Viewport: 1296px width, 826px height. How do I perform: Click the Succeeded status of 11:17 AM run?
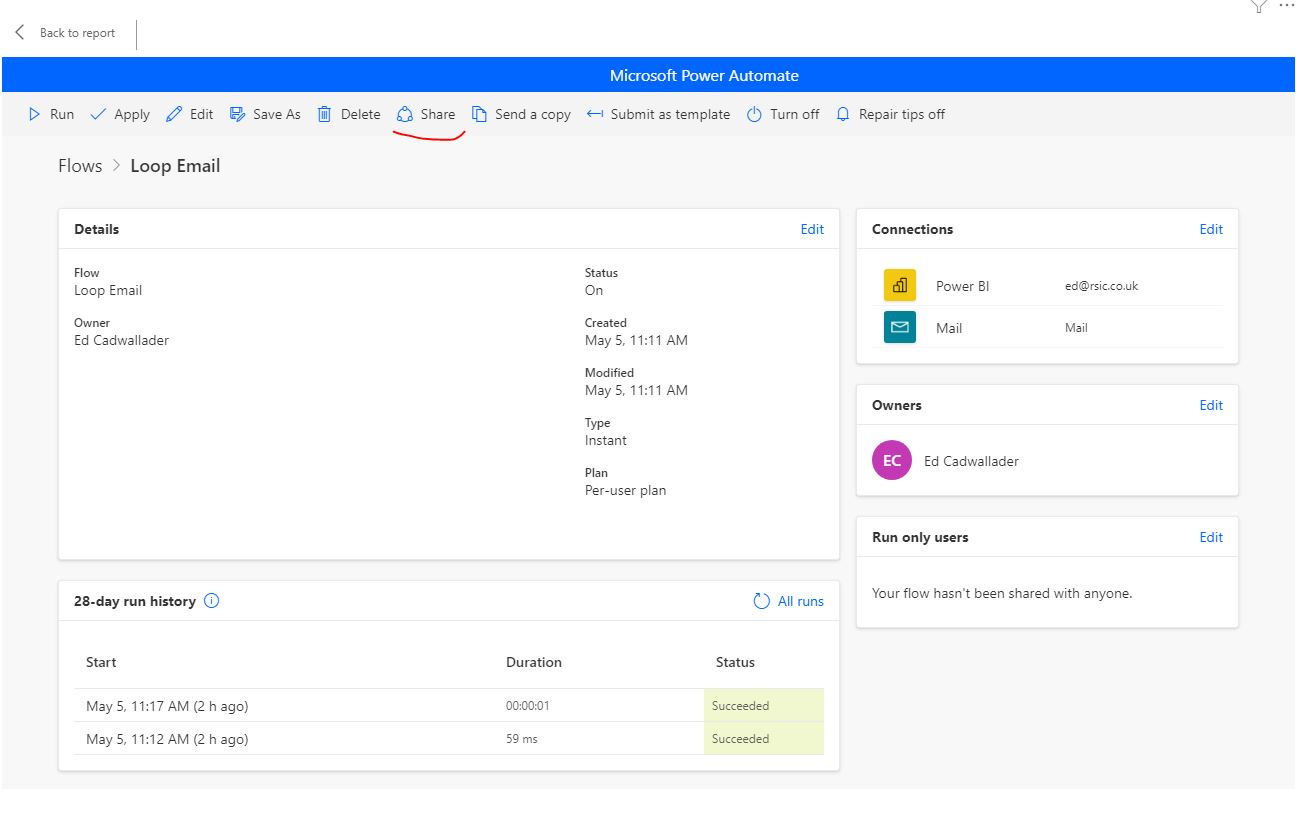click(x=741, y=706)
